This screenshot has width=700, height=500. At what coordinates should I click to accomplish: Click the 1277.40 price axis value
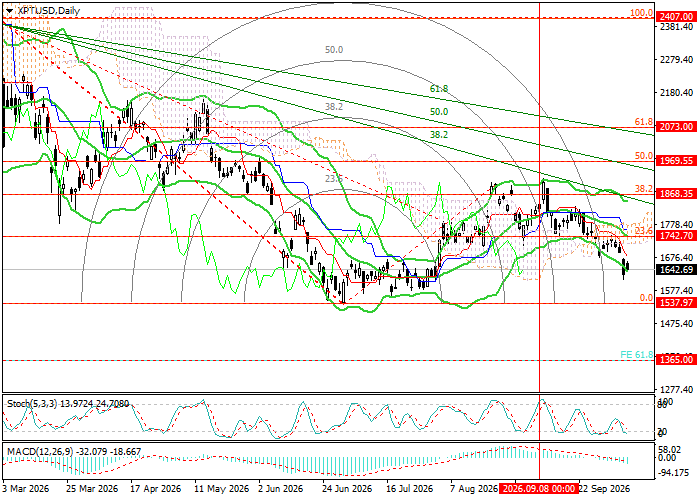point(677,390)
